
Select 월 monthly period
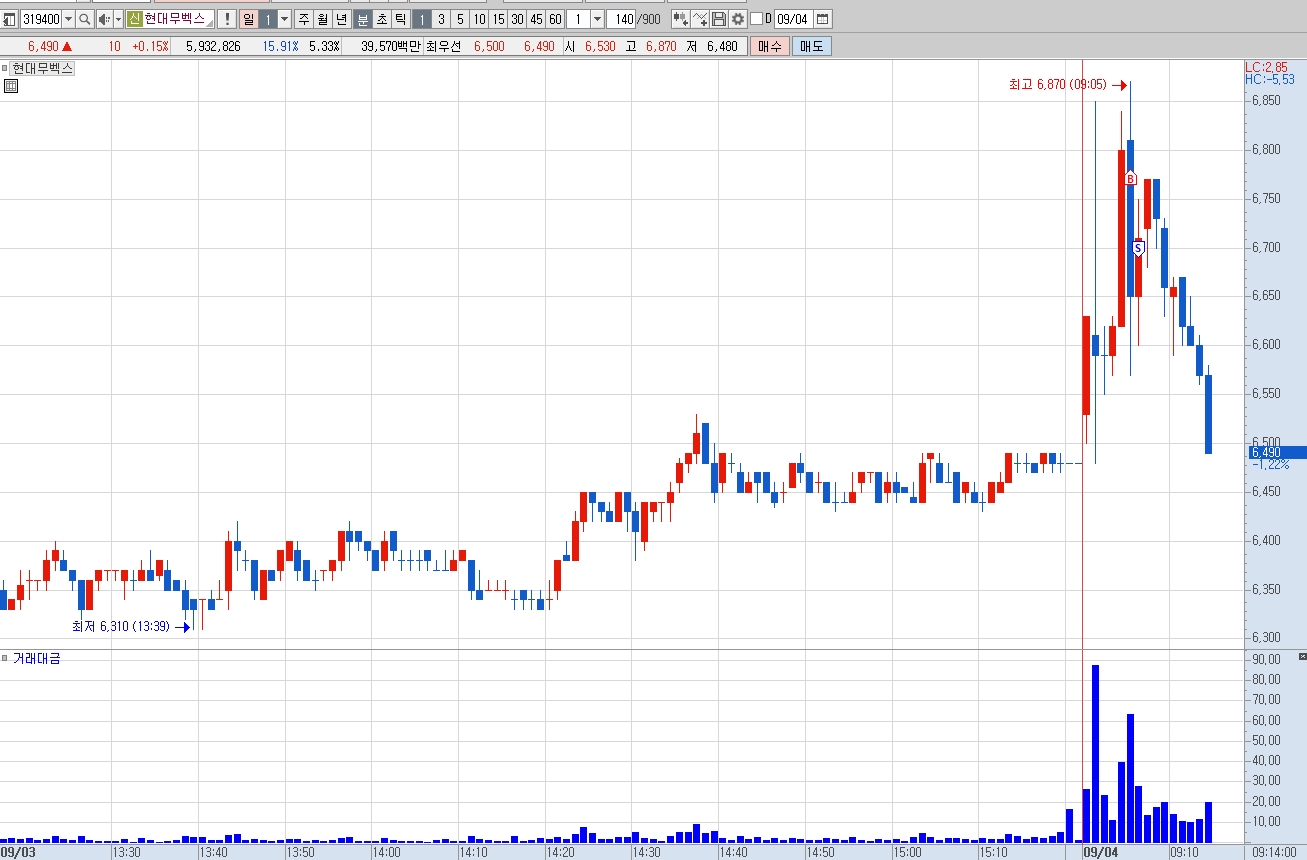(x=322, y=19)
